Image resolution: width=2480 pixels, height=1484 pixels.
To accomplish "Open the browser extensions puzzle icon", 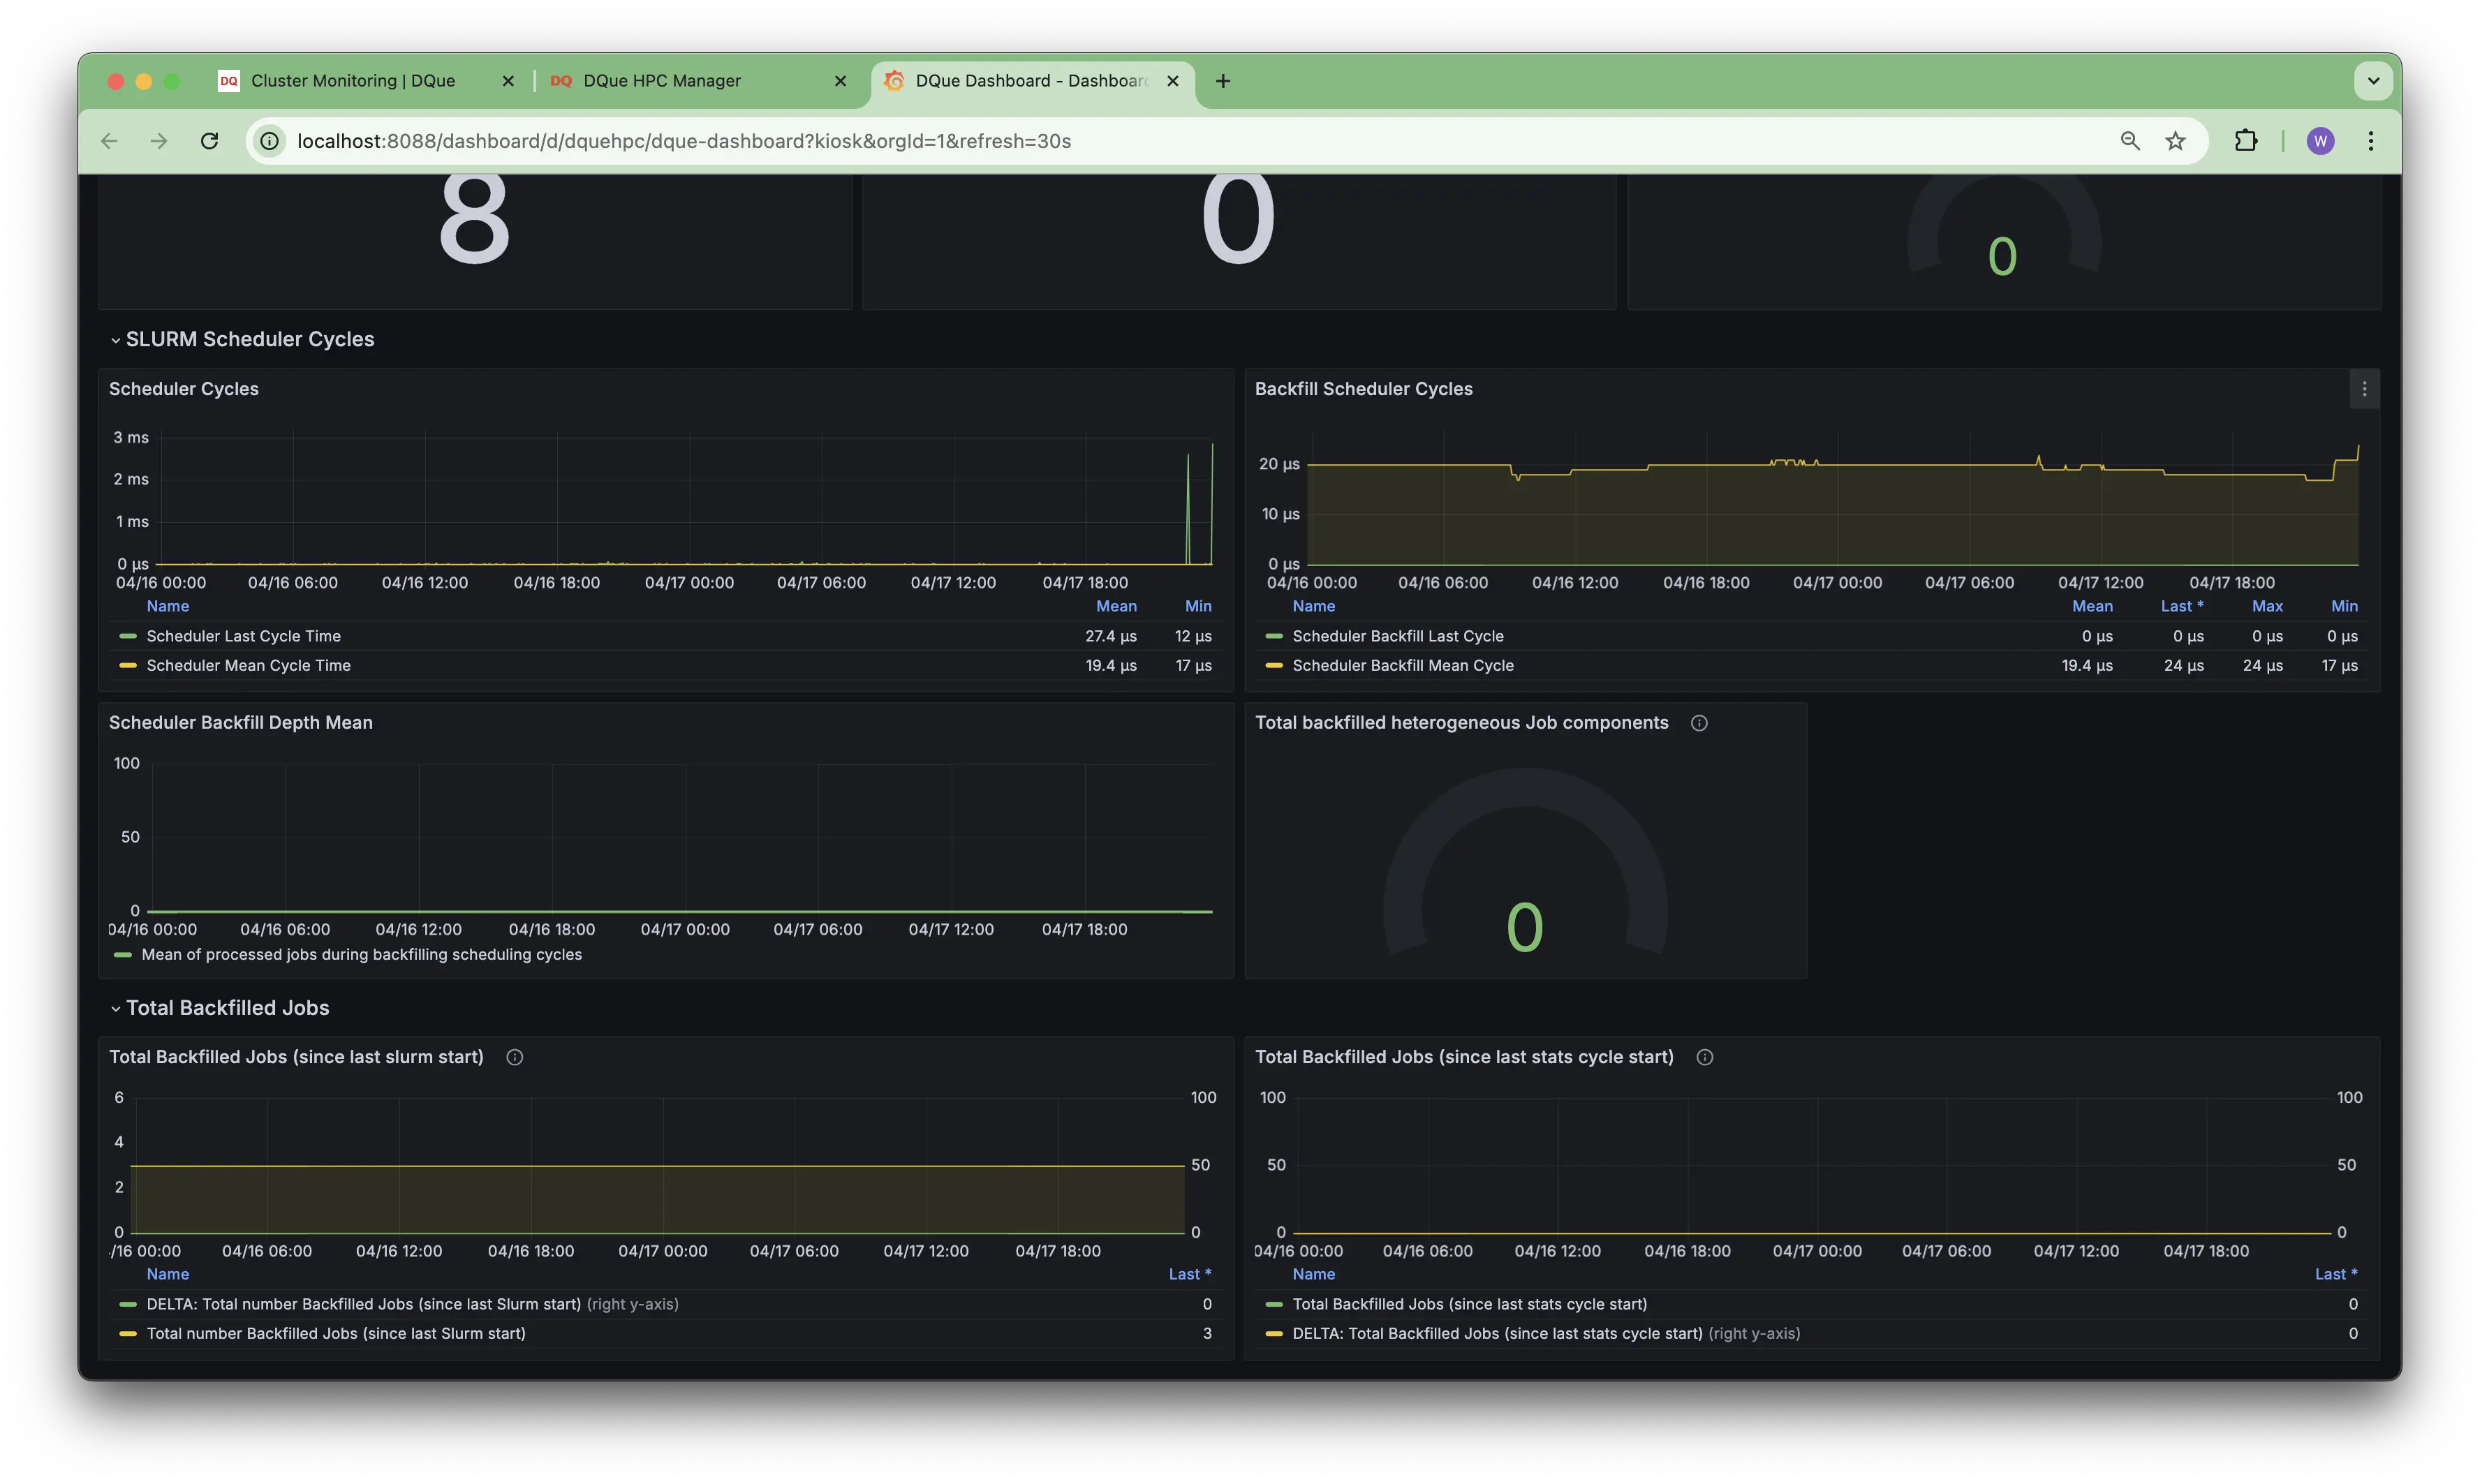I will tap(2246, 141).
